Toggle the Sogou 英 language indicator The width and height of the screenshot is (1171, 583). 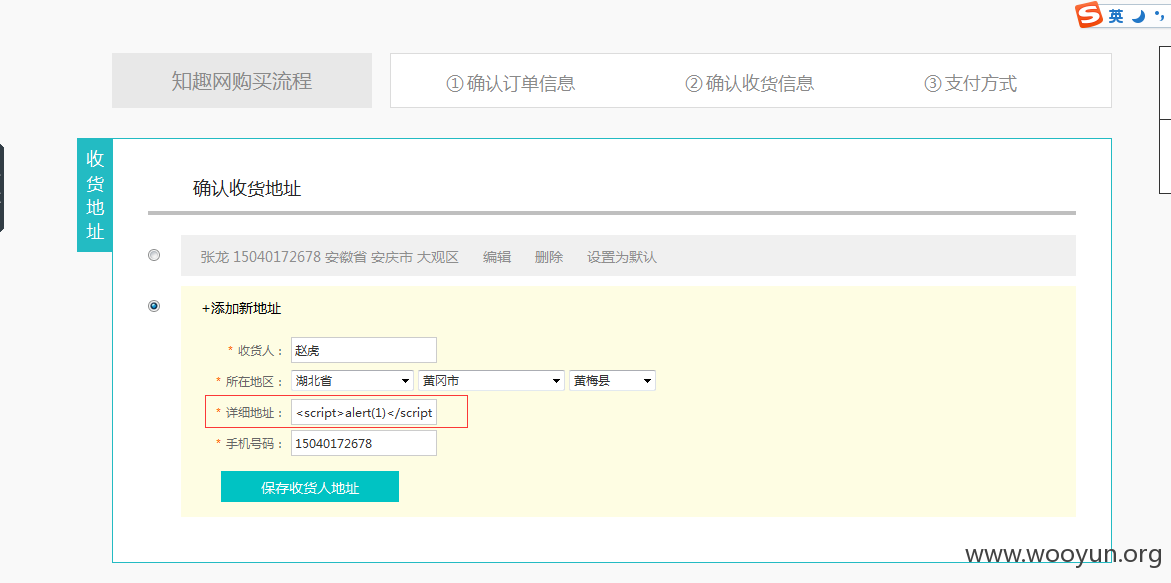(1116, 16)
